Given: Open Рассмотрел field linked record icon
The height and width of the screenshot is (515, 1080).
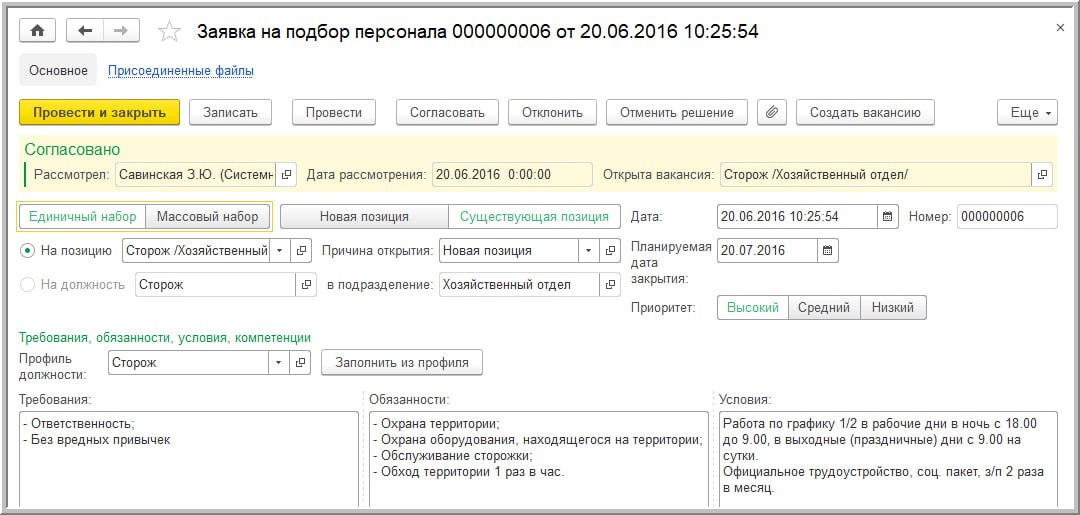Looking at the screenshot, I should coord(287,175).
